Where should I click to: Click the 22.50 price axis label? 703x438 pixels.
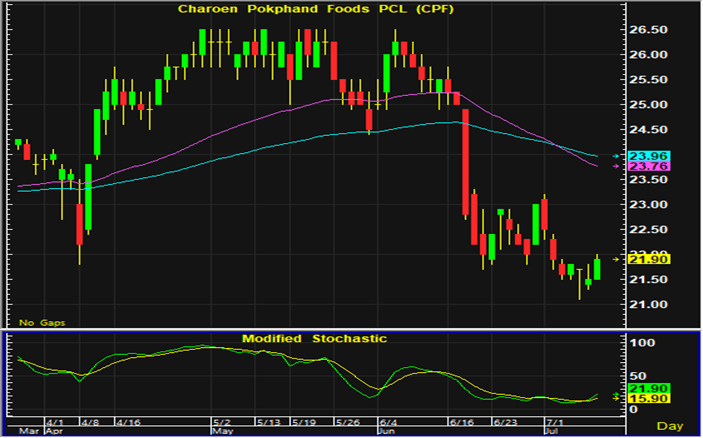click(x=648, y=230)
